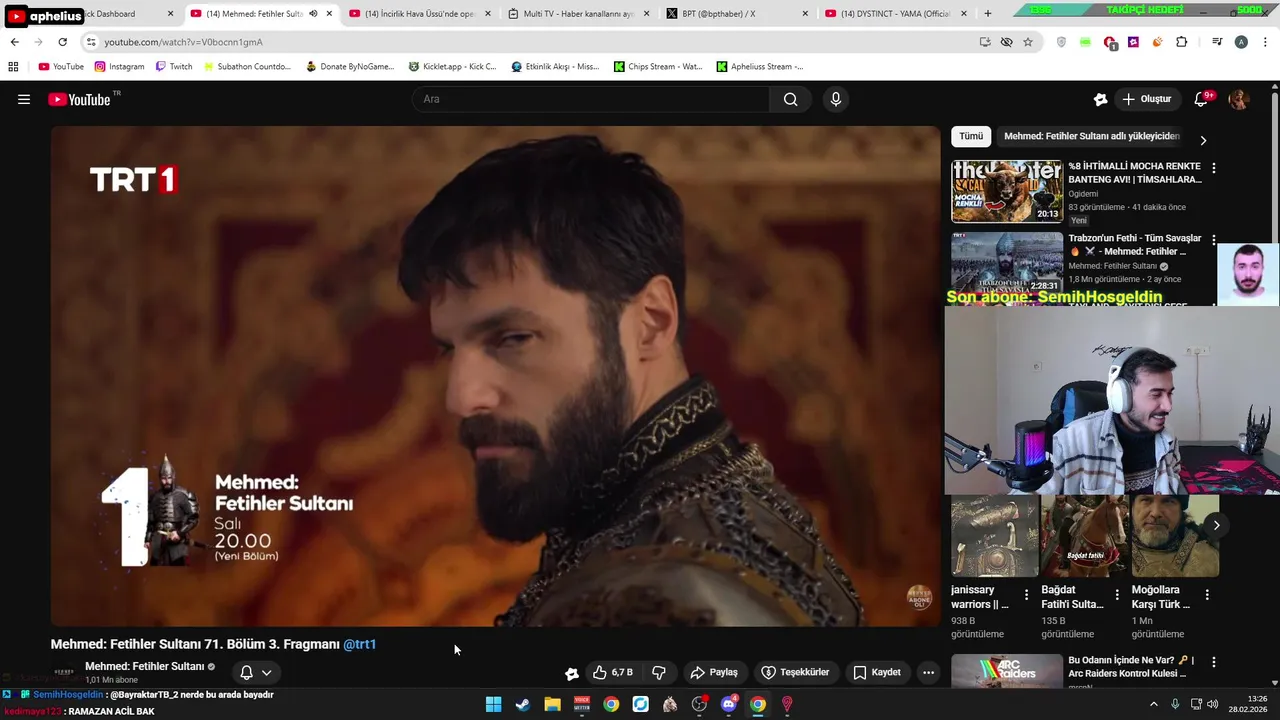Viewport: 1280px width, 720px height.
Task: Open the Chrome extensions puzzle icon
Action: pos(1182,42)
